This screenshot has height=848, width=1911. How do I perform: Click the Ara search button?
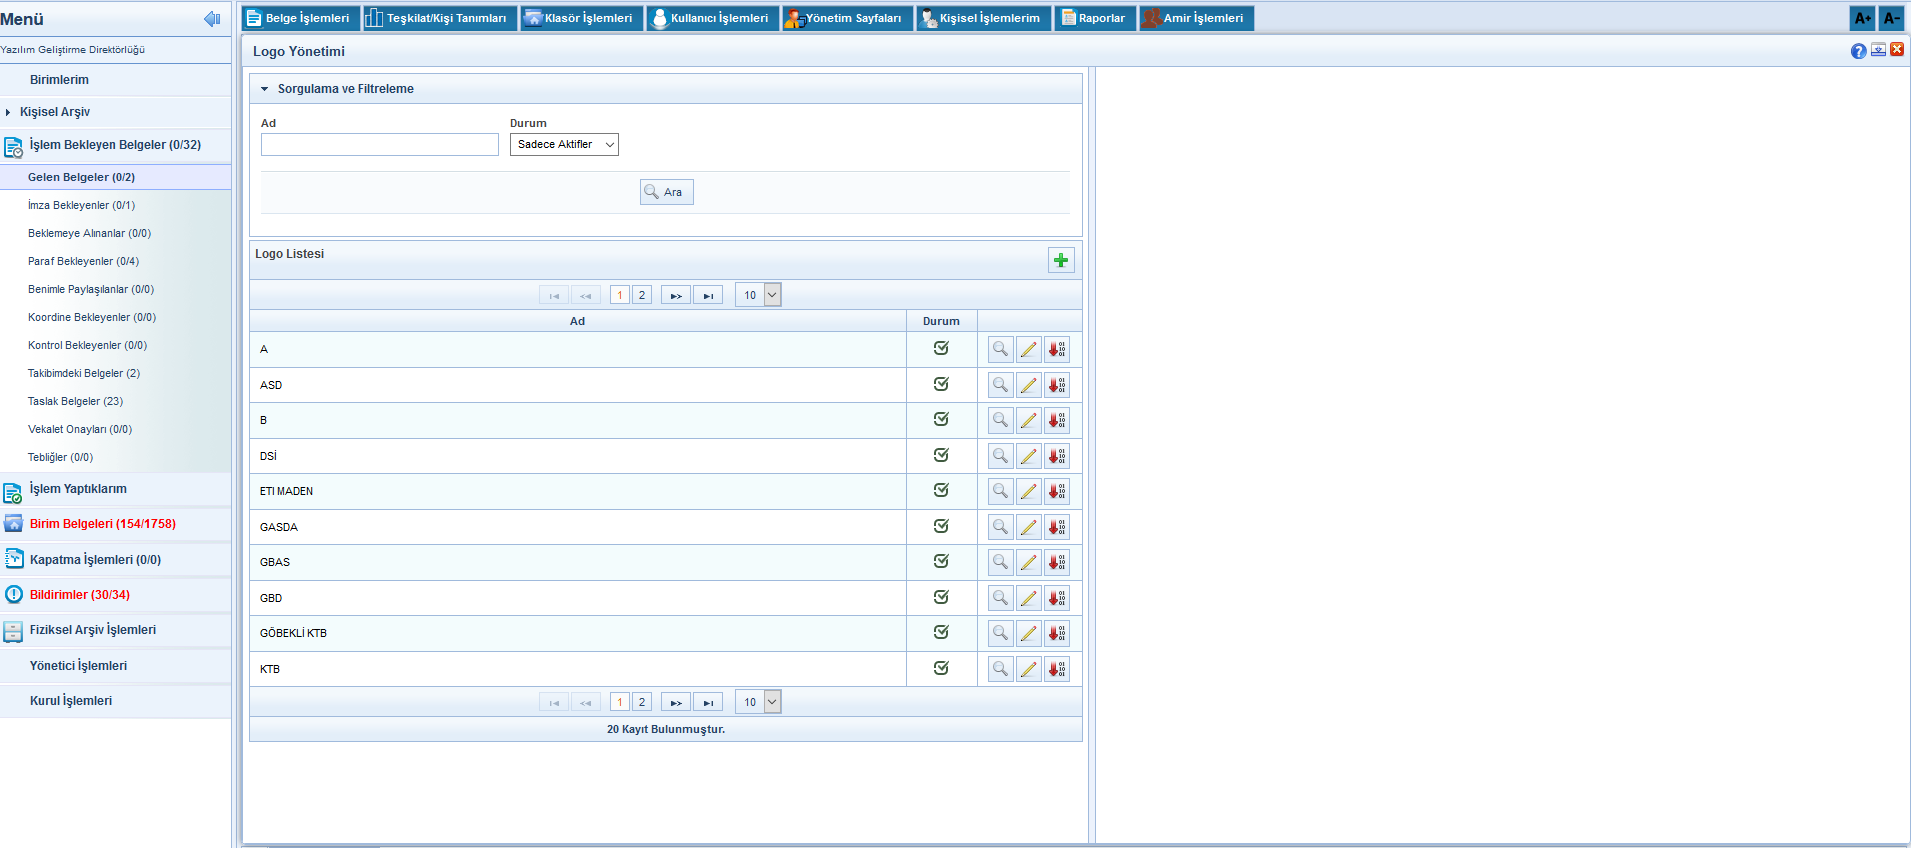point(666,192)
